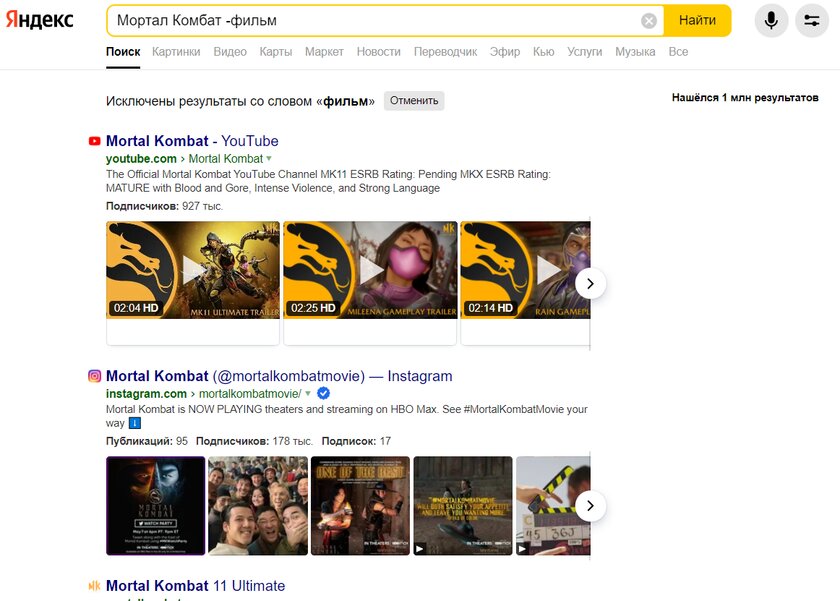
Task: Open the Mortal Kombat - YouTube result
Action: [192, 141]
